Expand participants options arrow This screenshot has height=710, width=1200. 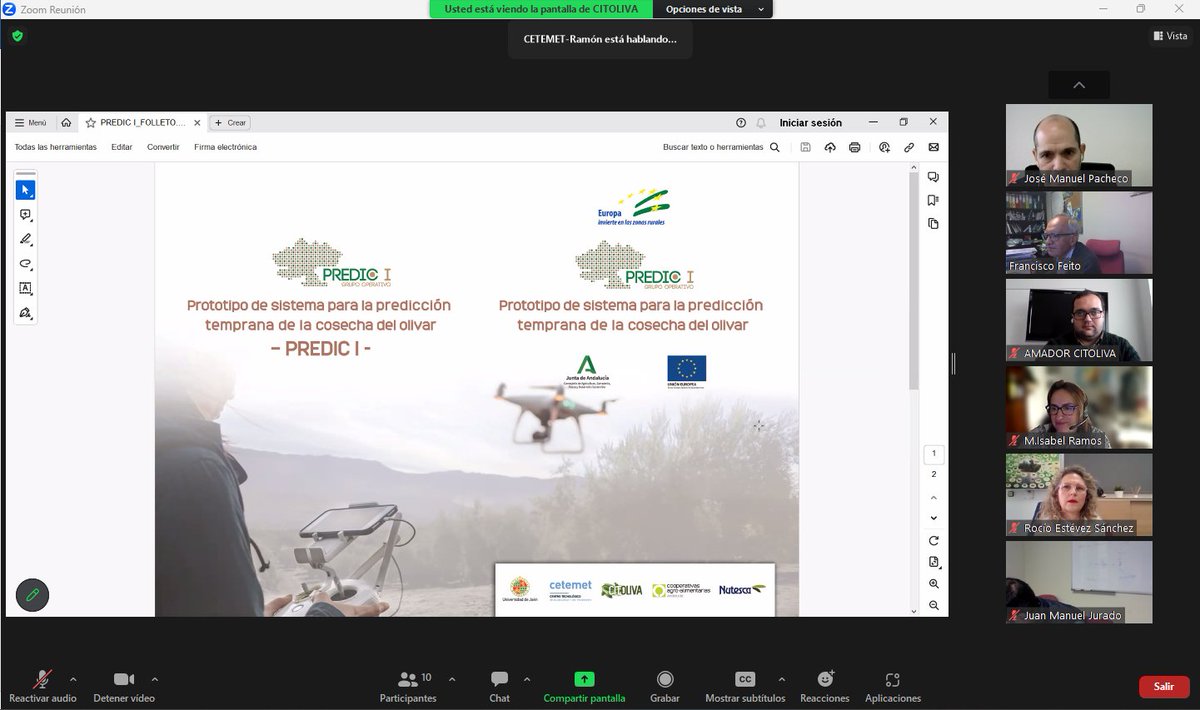click(452, 678)
